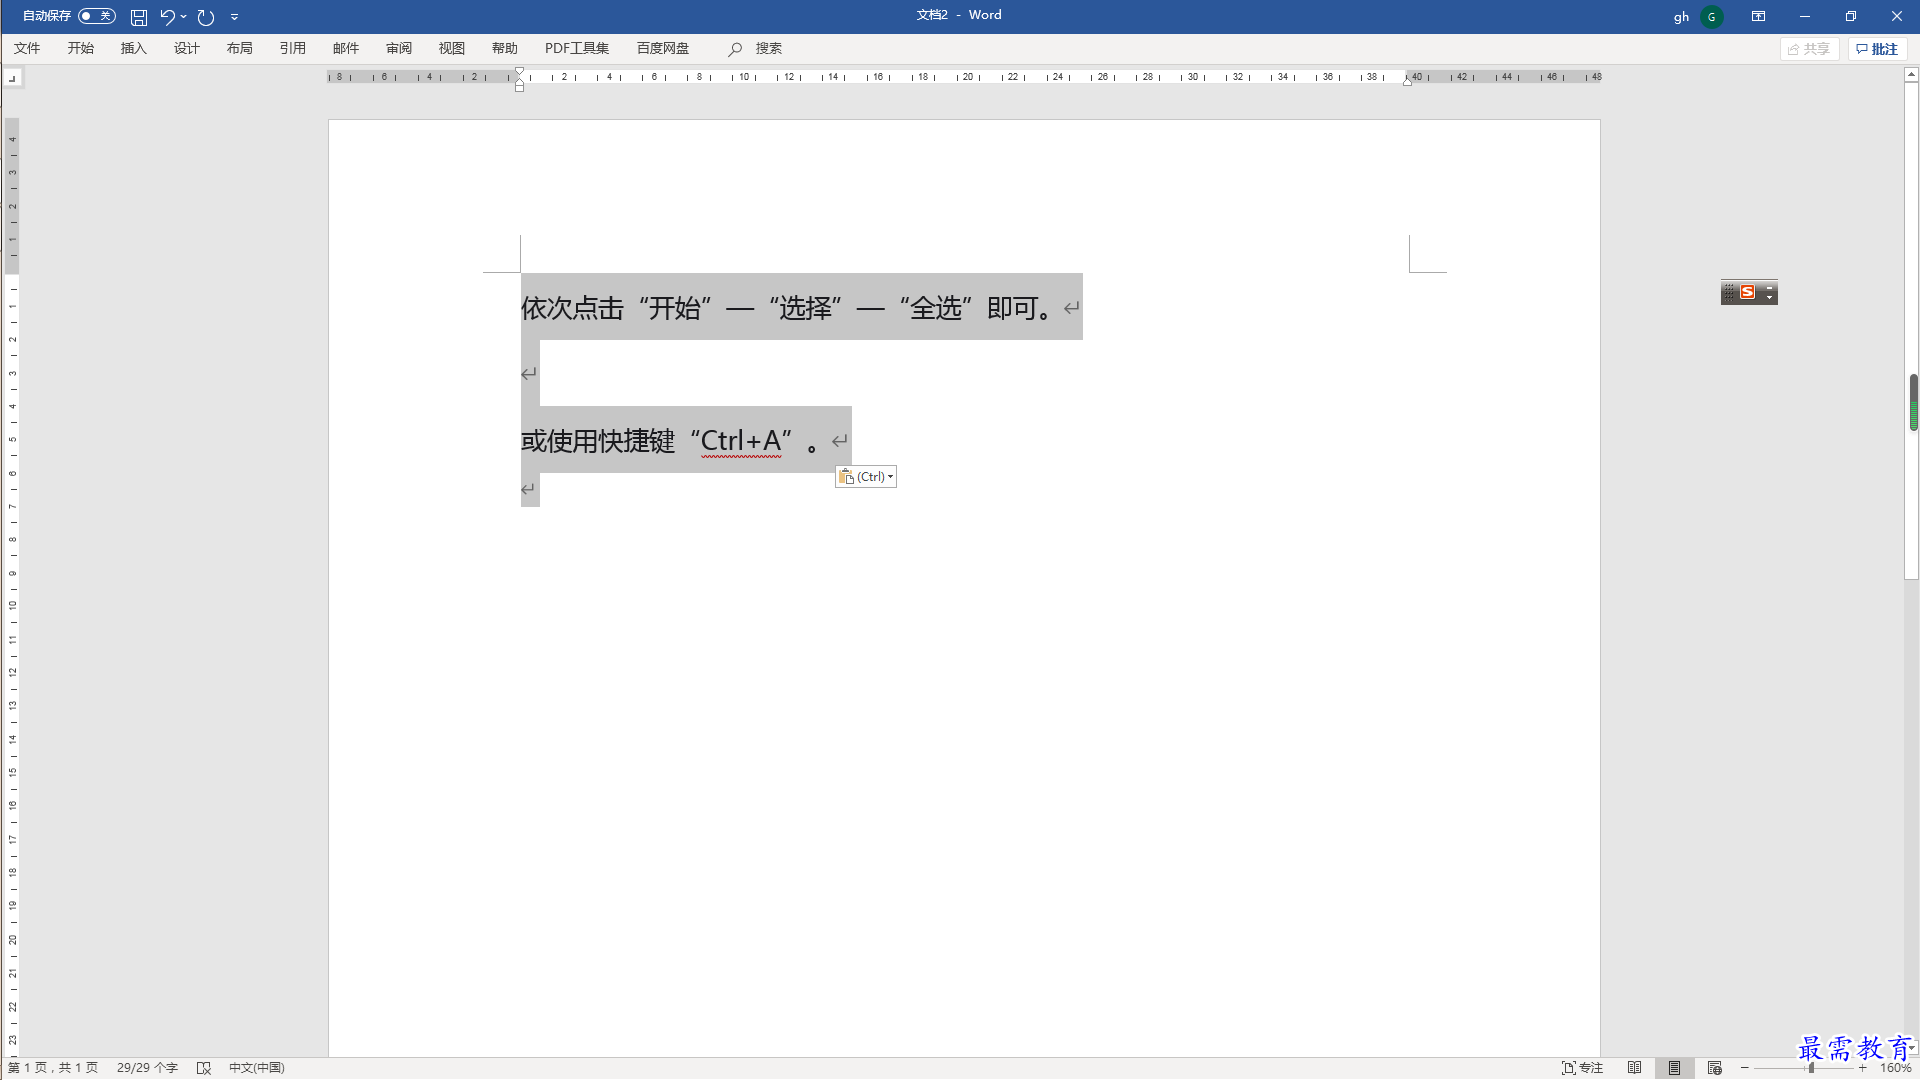Click the text 'Ctrl+A' in the document
1920x1080 pixels.
tap(741, 441)
